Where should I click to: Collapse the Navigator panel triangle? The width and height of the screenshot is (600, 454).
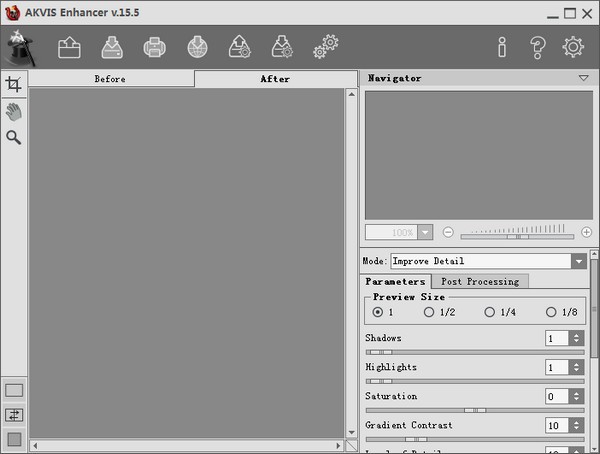(x=584, y=78)
